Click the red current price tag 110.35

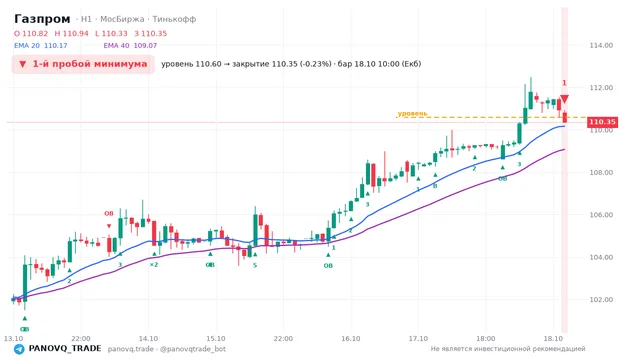pyautogui.click(x=602, y=122)
